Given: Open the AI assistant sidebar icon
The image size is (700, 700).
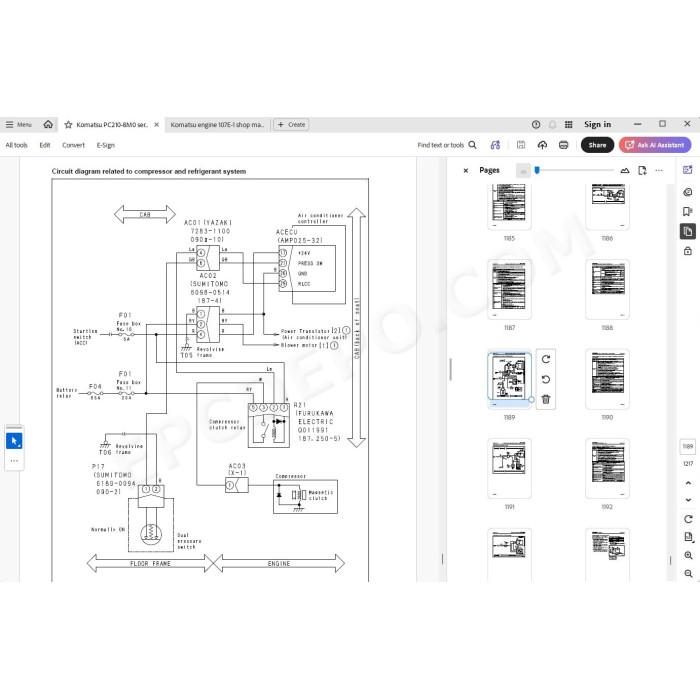Looking at the screenshot, I should pyautogui.click(x=688, y=170).
